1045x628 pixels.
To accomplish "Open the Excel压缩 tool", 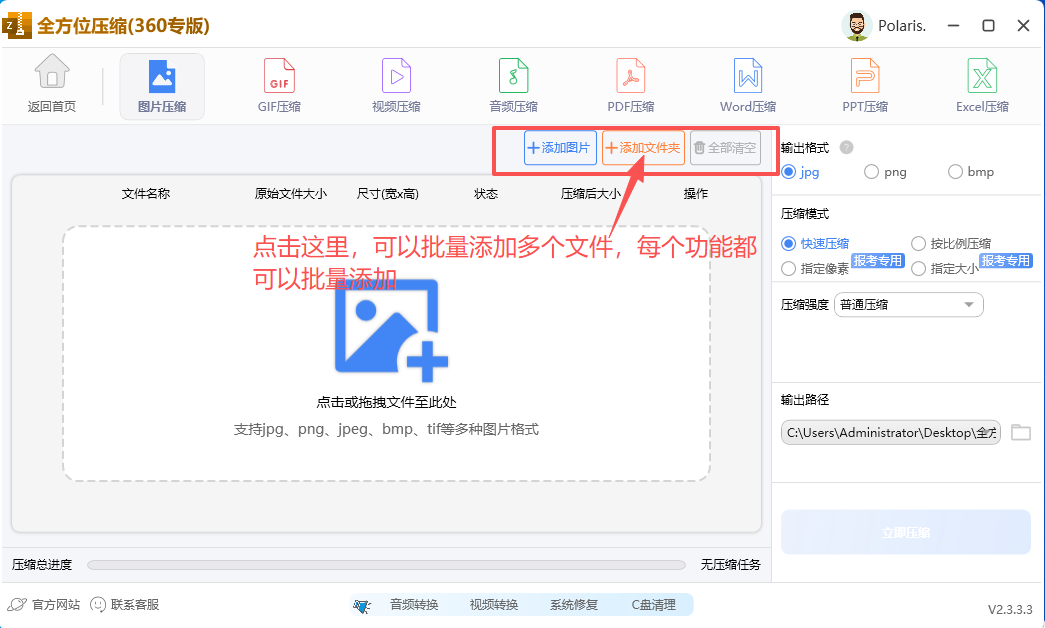I will pos(982,85).
